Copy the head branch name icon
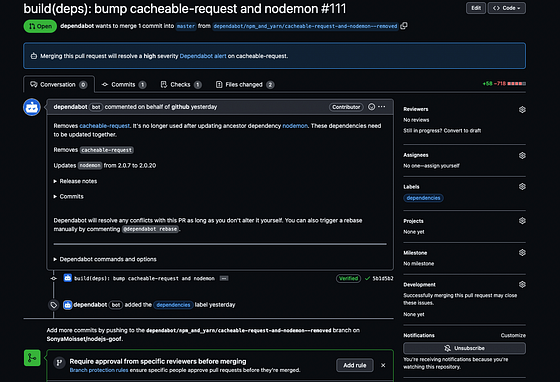The width and height of the screenshot is (560, 382). pos(404,26)
